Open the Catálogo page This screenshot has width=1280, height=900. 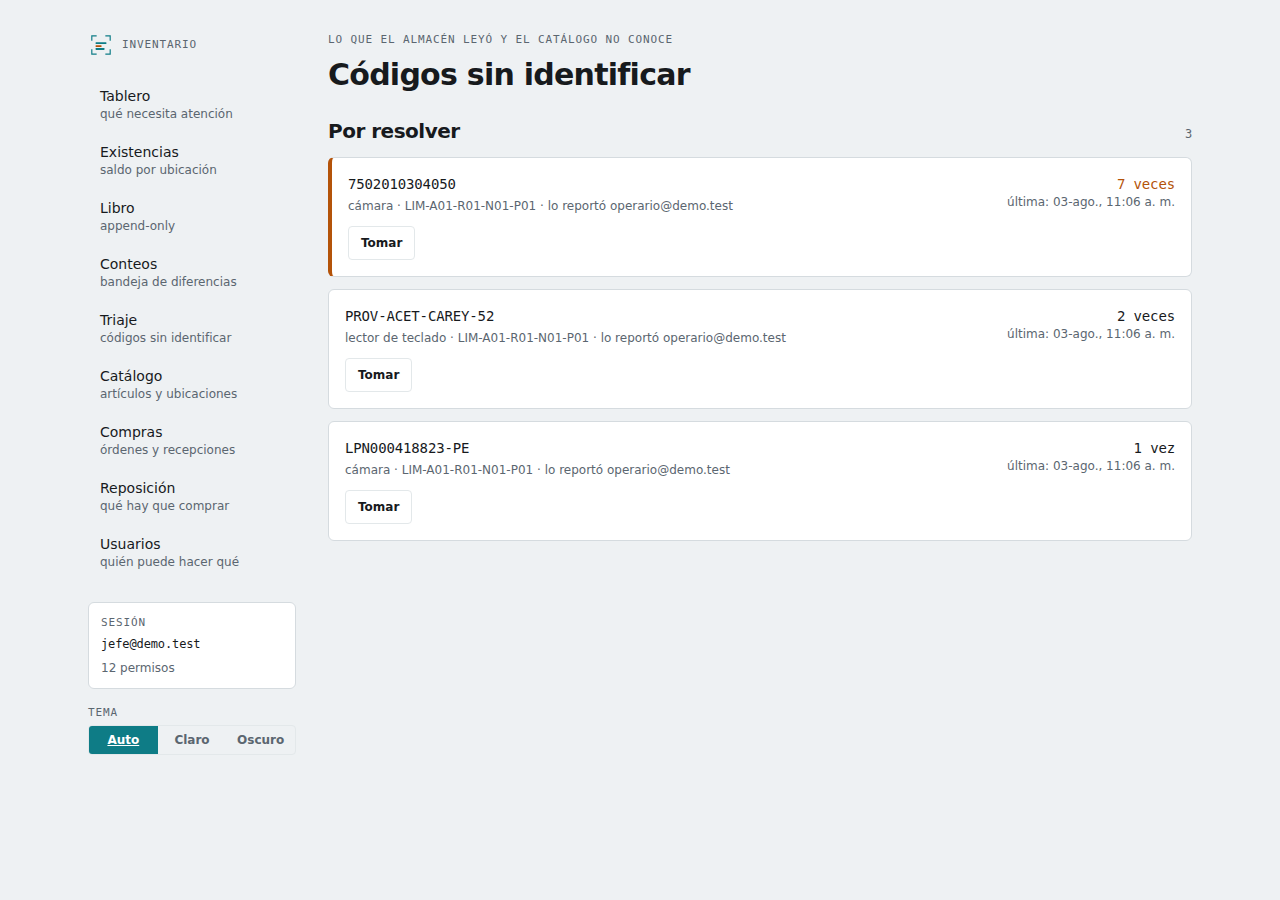pos(192,384)
